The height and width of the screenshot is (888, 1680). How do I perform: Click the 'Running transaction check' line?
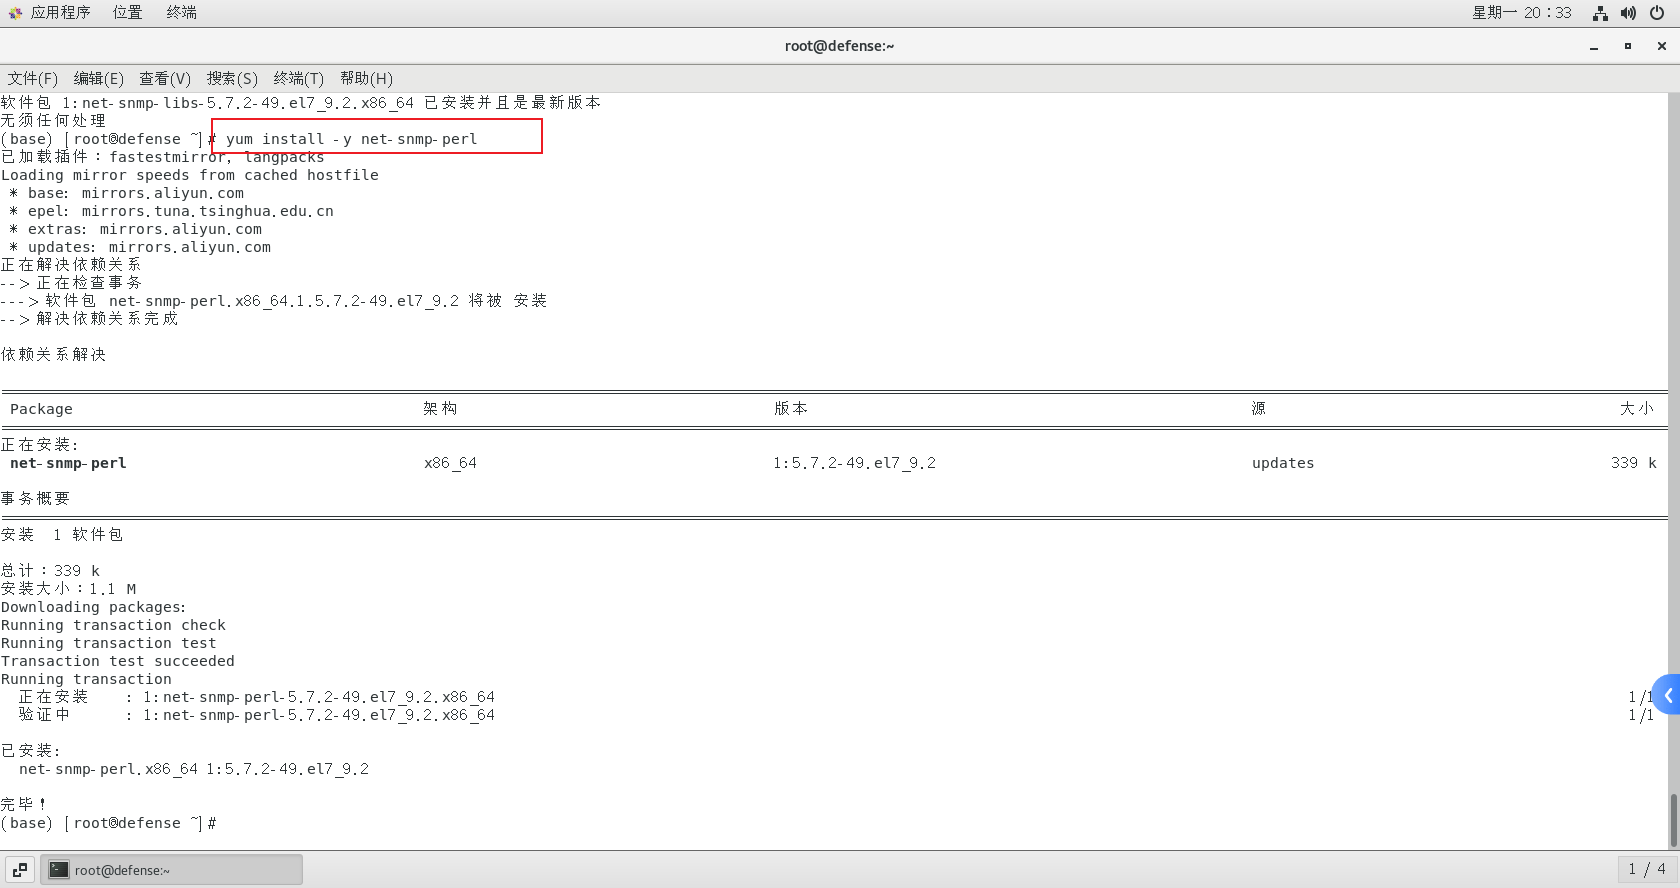[x=113, y=625]
